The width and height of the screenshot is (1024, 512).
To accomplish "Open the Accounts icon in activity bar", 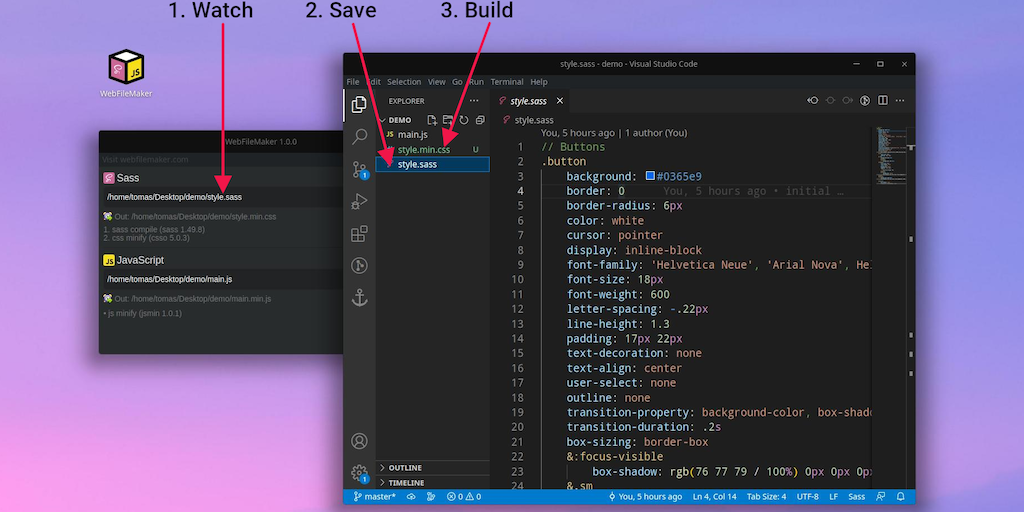I will click(x=359, y=441).
